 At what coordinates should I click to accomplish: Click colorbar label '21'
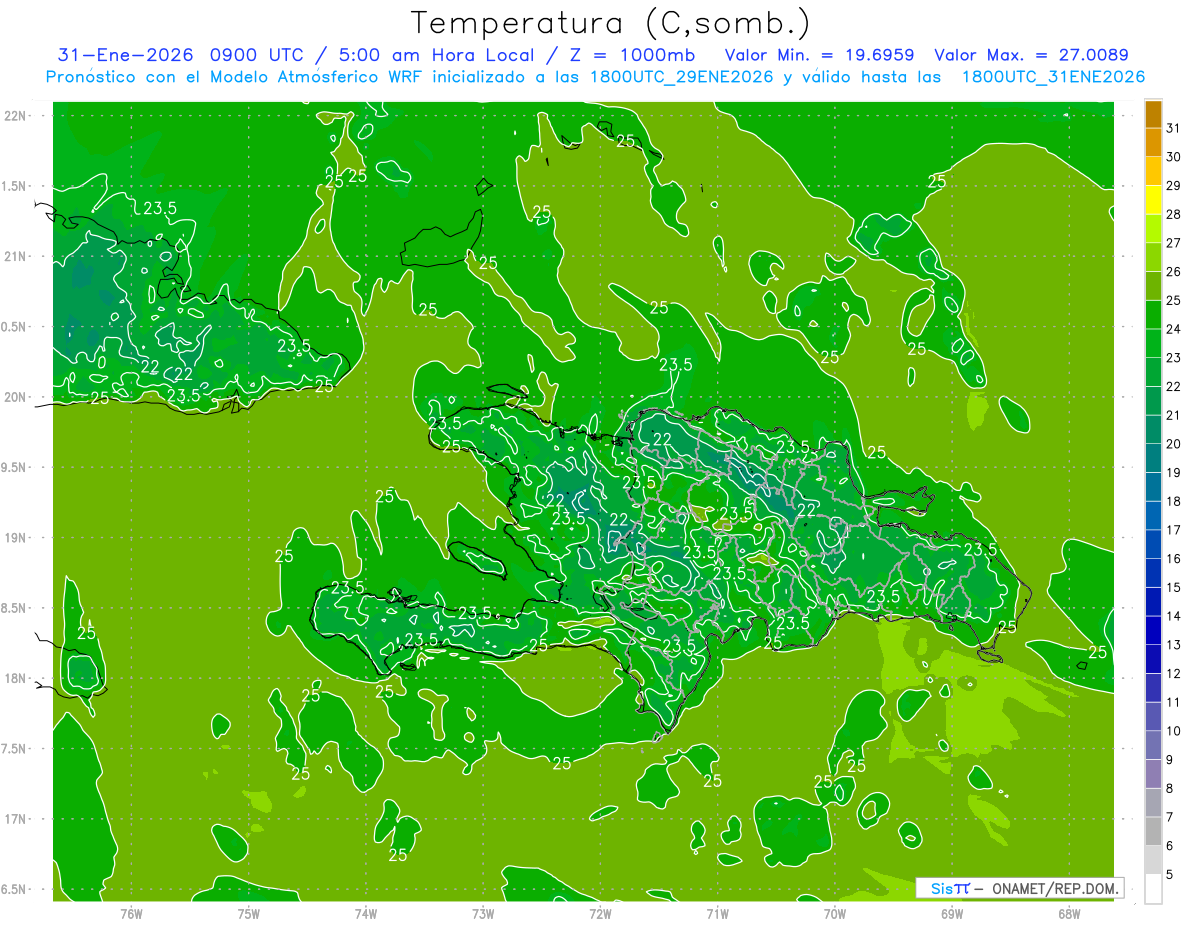(x=1174, y=415)
